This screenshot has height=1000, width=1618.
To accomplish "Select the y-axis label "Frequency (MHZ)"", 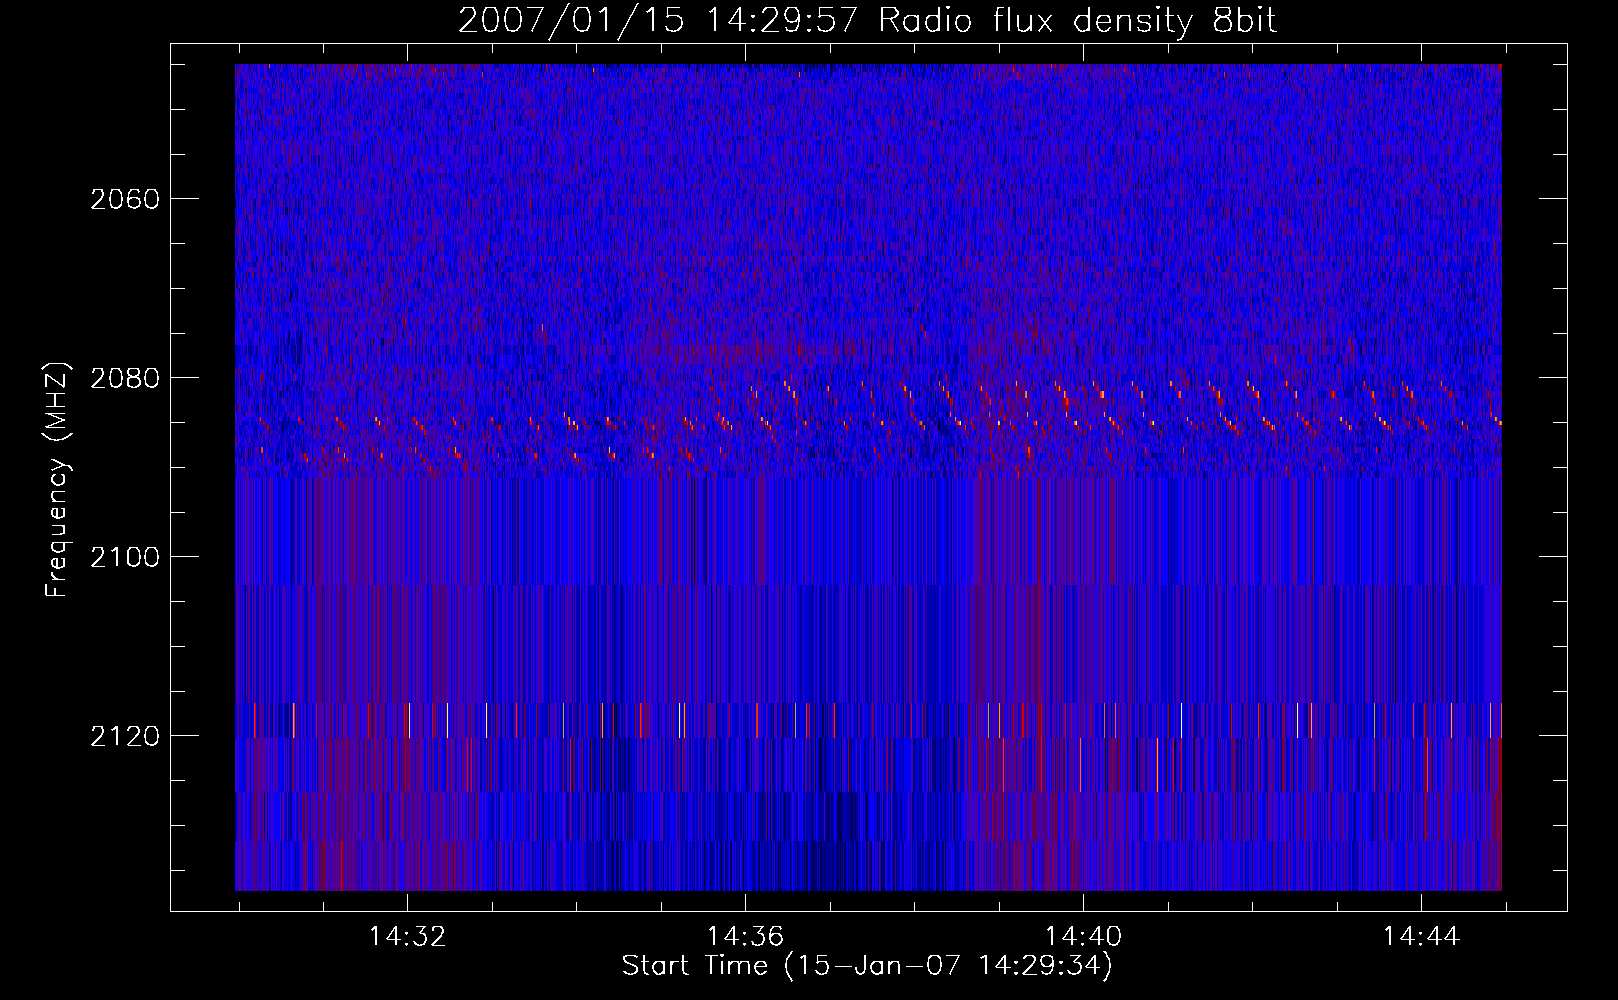I will pos(58,480).
